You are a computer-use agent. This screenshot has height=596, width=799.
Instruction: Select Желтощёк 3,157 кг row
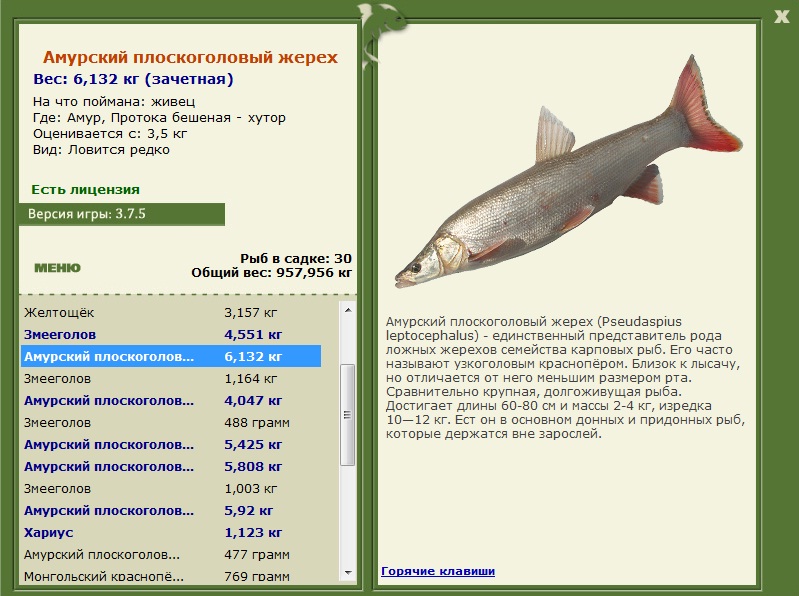pos(171,312)
